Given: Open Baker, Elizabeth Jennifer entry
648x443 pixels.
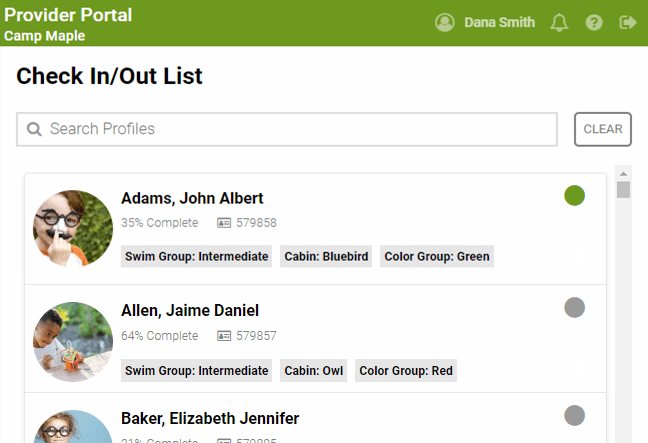Looking at the screenshot, I should coord(210,418).
